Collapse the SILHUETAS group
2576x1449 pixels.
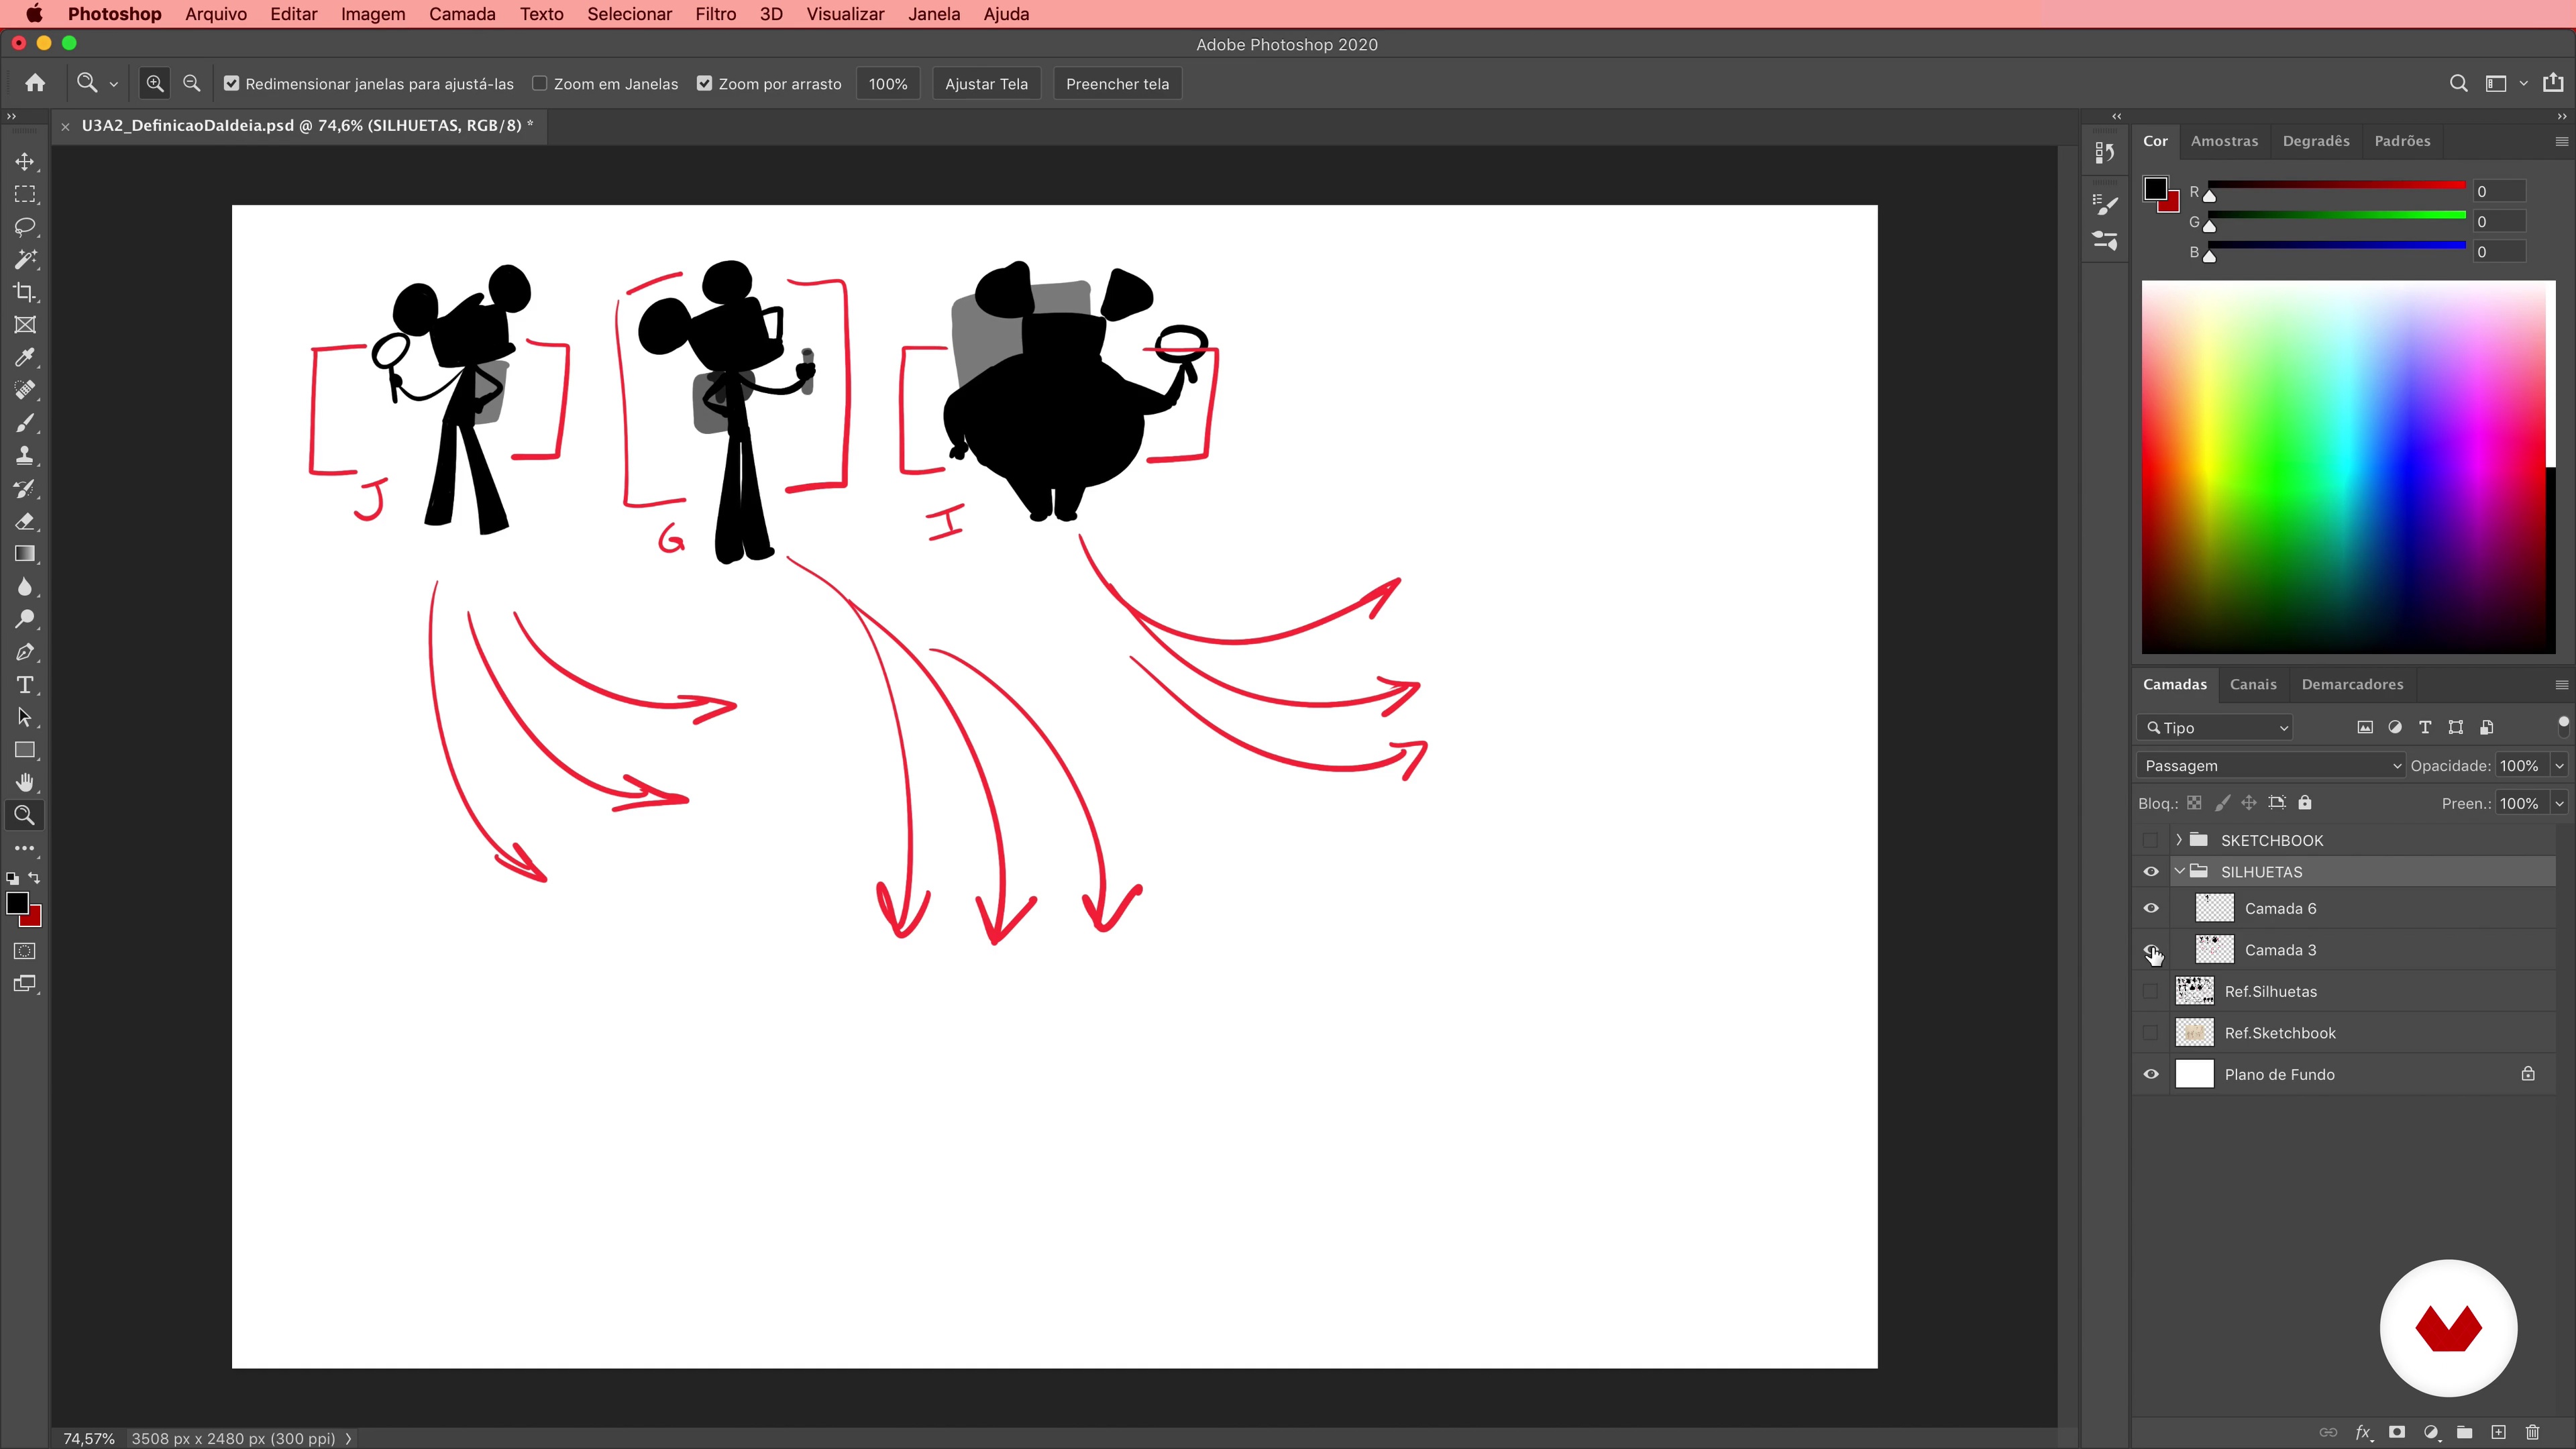click(2179, 872)
